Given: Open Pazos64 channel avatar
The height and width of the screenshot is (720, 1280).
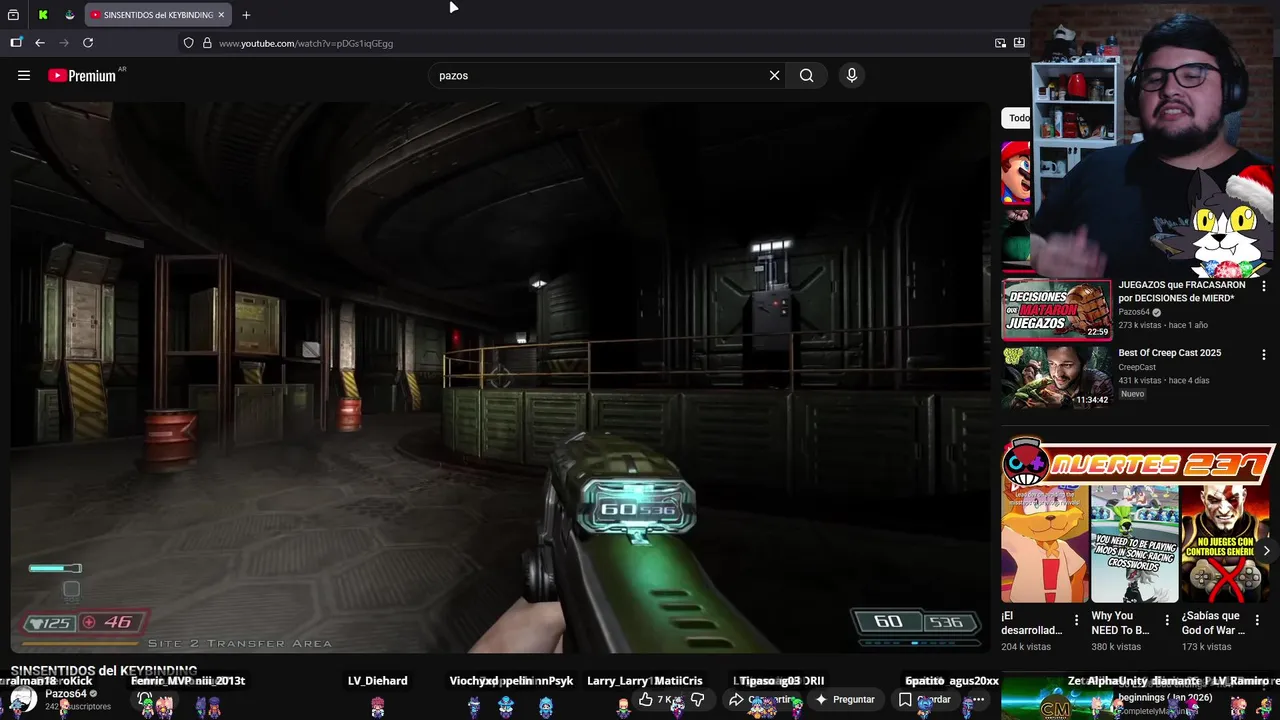Looking at the screenshot, I should 24,699.
